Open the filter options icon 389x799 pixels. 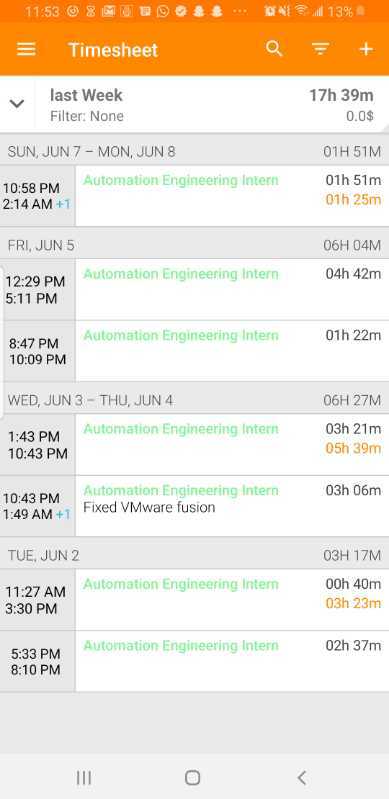click(320, 49)
